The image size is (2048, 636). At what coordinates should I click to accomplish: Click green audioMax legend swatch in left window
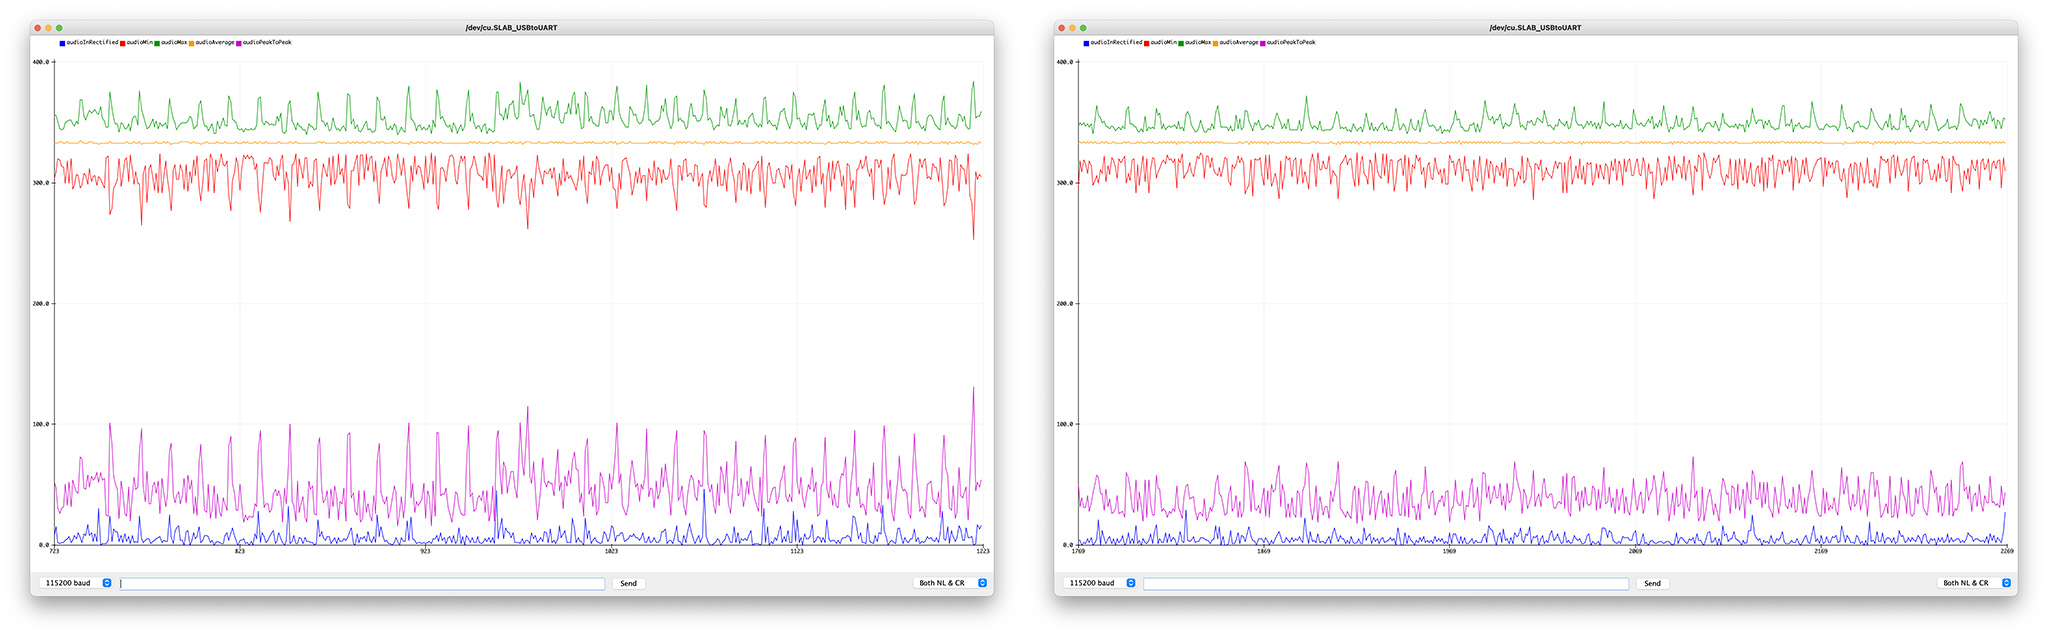pyautogui.click(x=157, y=43)
